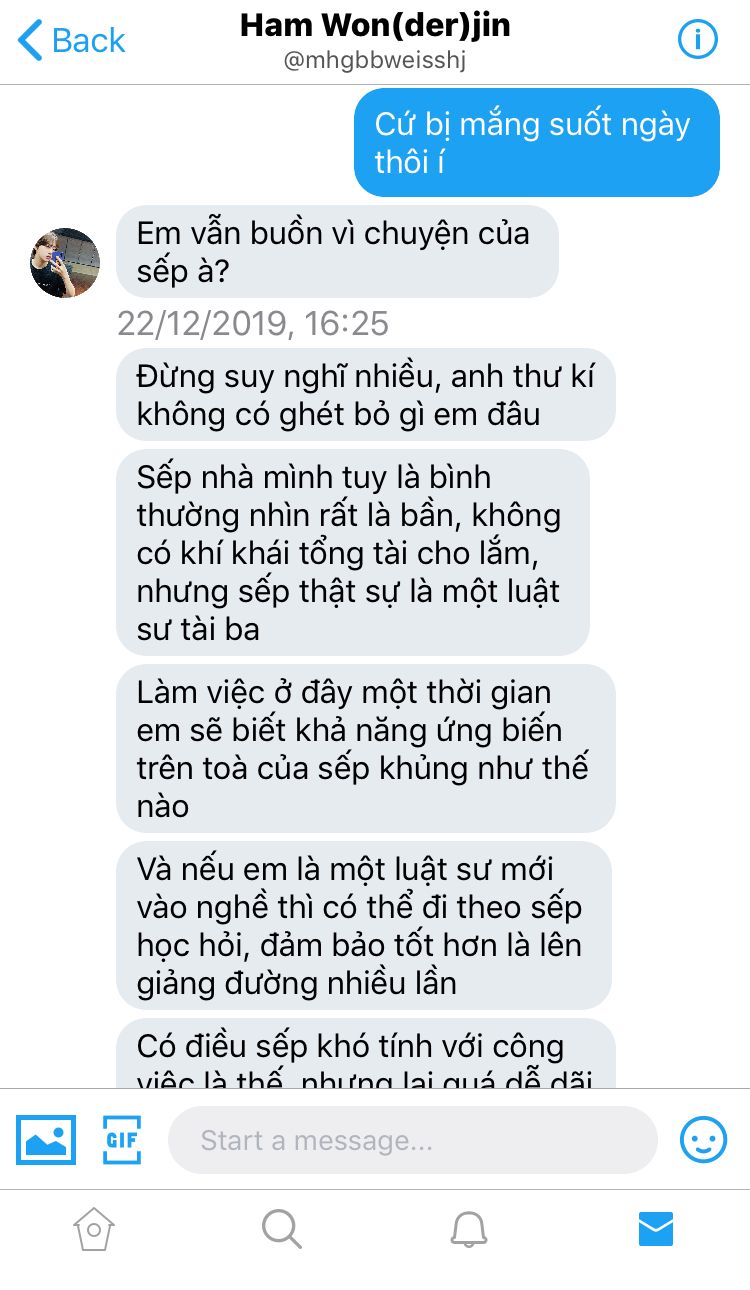750x1290 pixels.
Task: Tap the message starting 'Làm việc ở đây'
Action: [x=365, y=748]
